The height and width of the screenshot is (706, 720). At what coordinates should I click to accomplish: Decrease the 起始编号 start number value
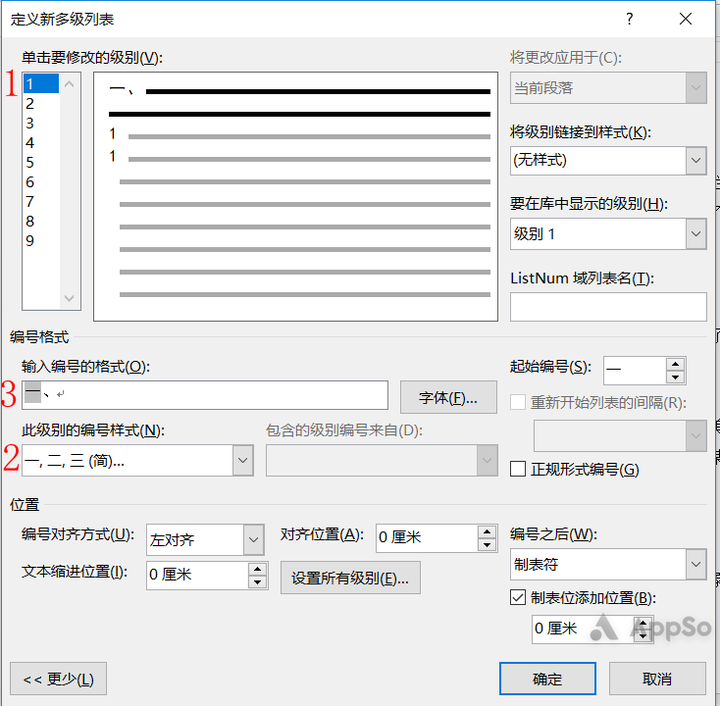pos(675,377)
